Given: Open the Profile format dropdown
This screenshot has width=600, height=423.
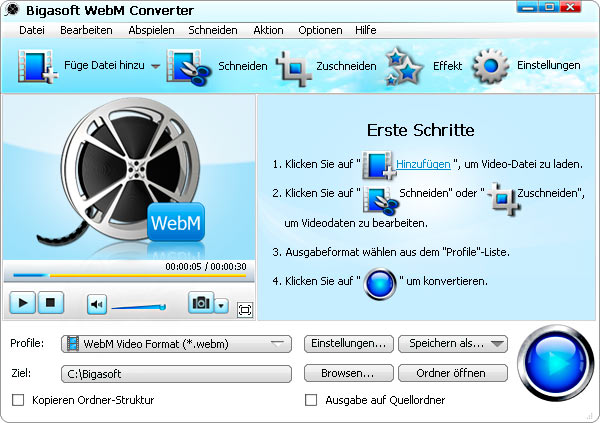Looking at the screenshot, I should point(176,344).
